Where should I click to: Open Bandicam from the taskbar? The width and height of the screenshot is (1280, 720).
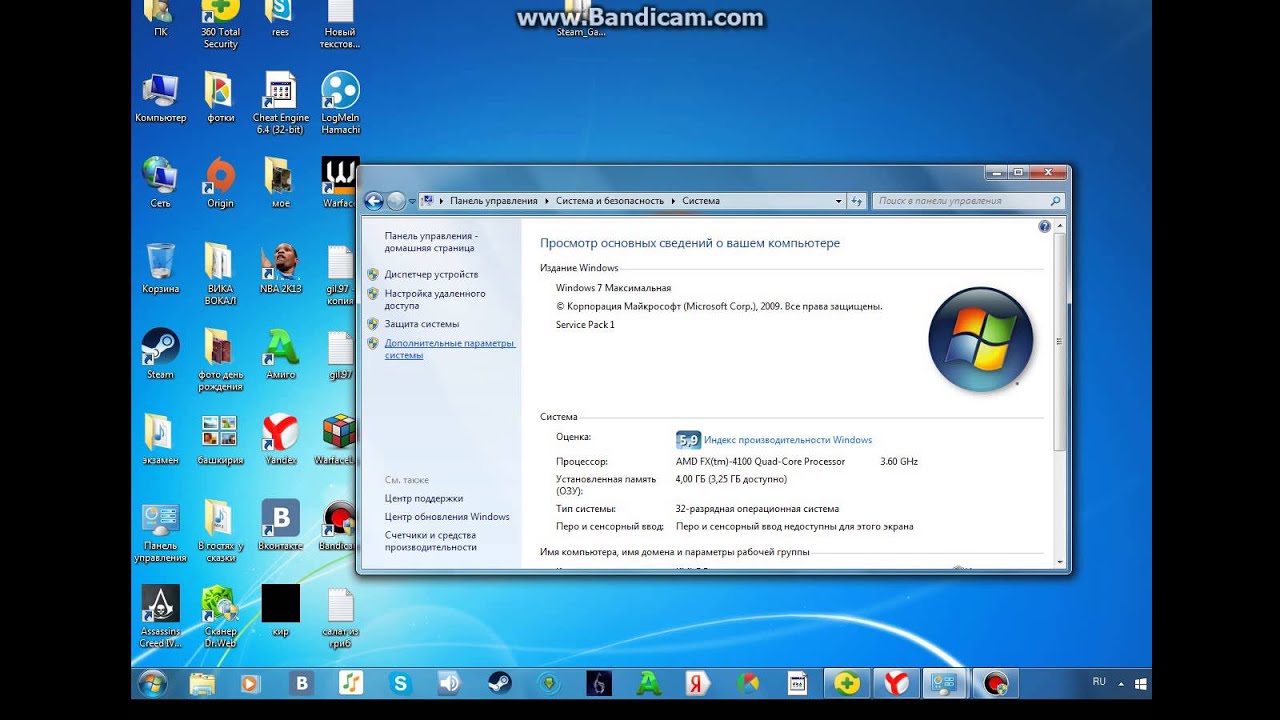coord(995,684)
